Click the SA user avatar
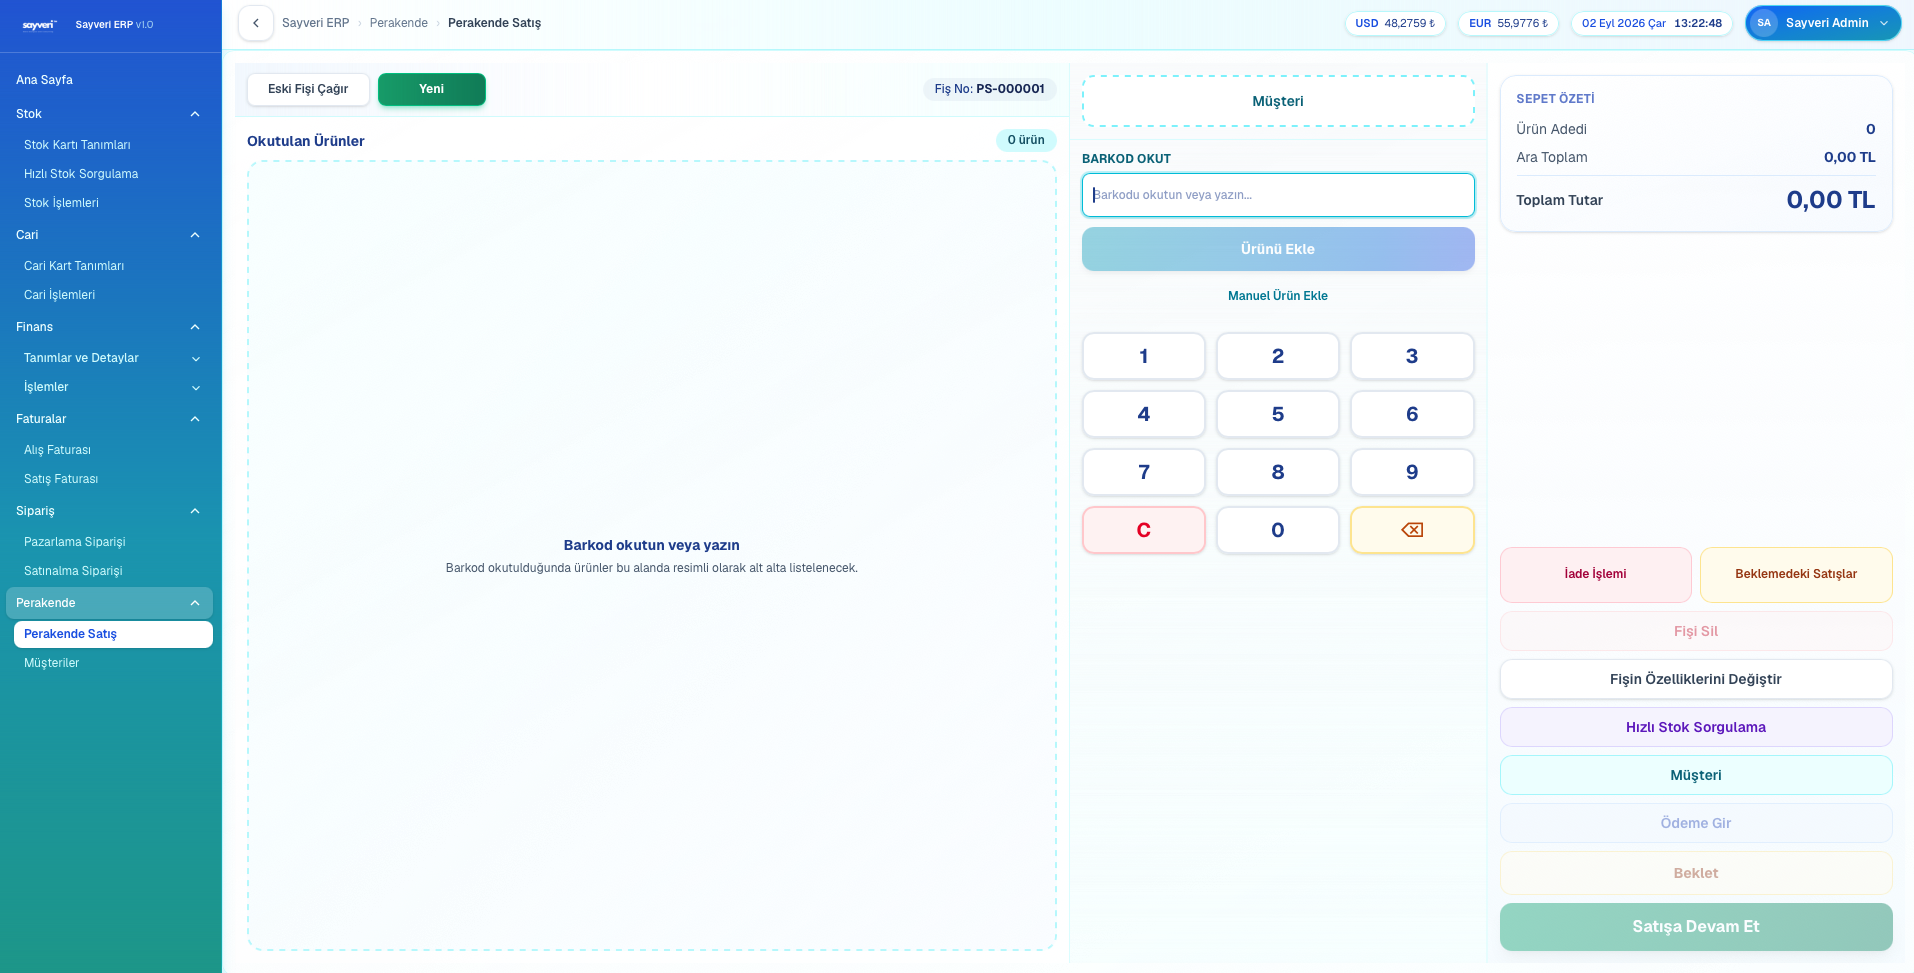Viewport: 1914px width, 973px height. click(1764, 23)
